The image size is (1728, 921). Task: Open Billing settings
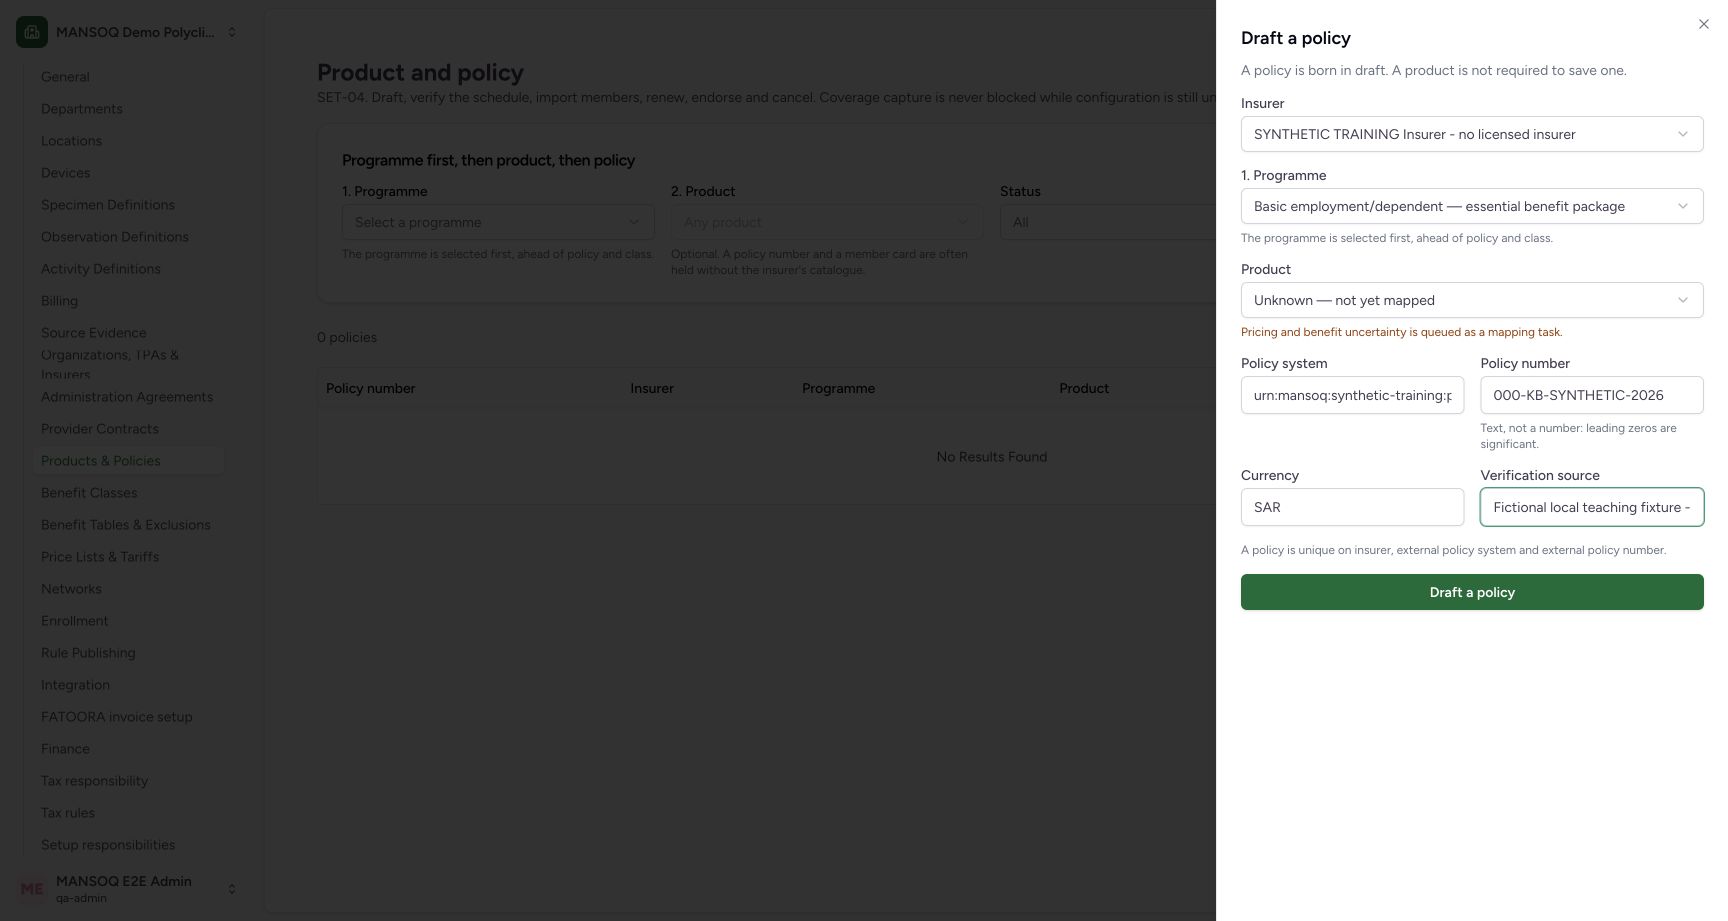coord(59,301)
